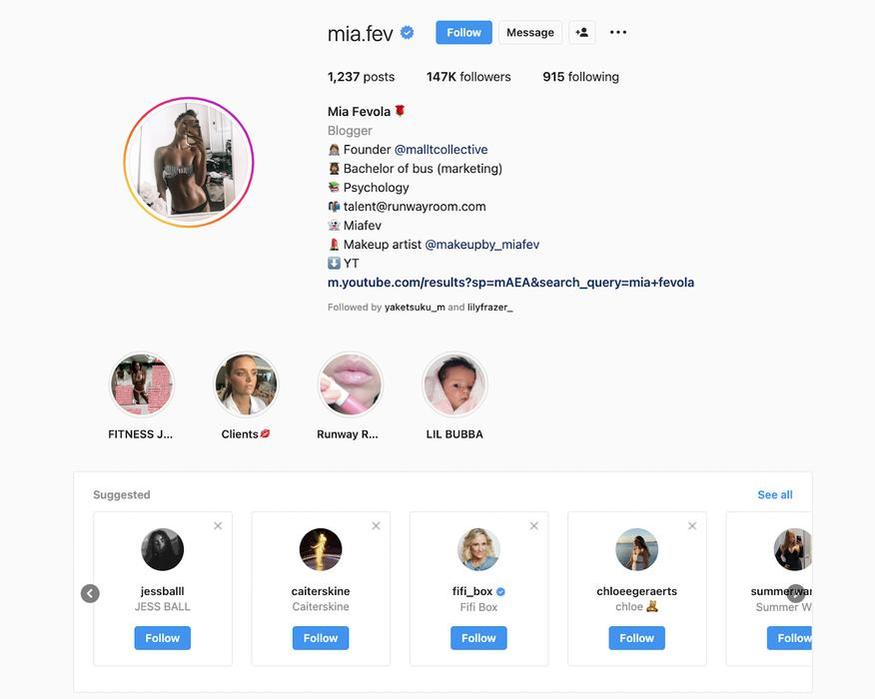Dismiss the jessballl suggestion card
The width and height of the screenshot is (875, 699).
click(218, 526)
